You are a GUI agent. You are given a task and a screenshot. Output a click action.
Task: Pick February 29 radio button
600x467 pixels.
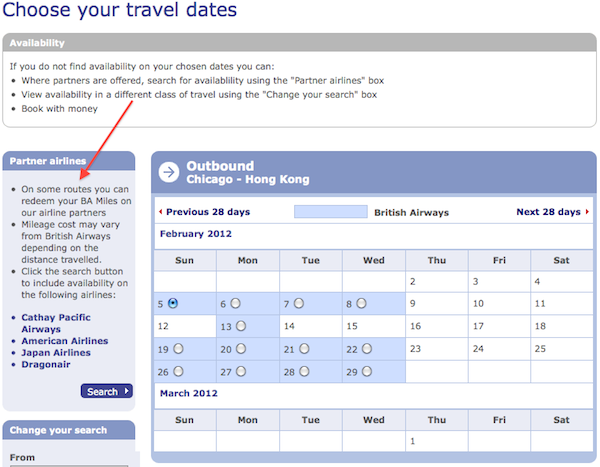[x=367, y=371]
